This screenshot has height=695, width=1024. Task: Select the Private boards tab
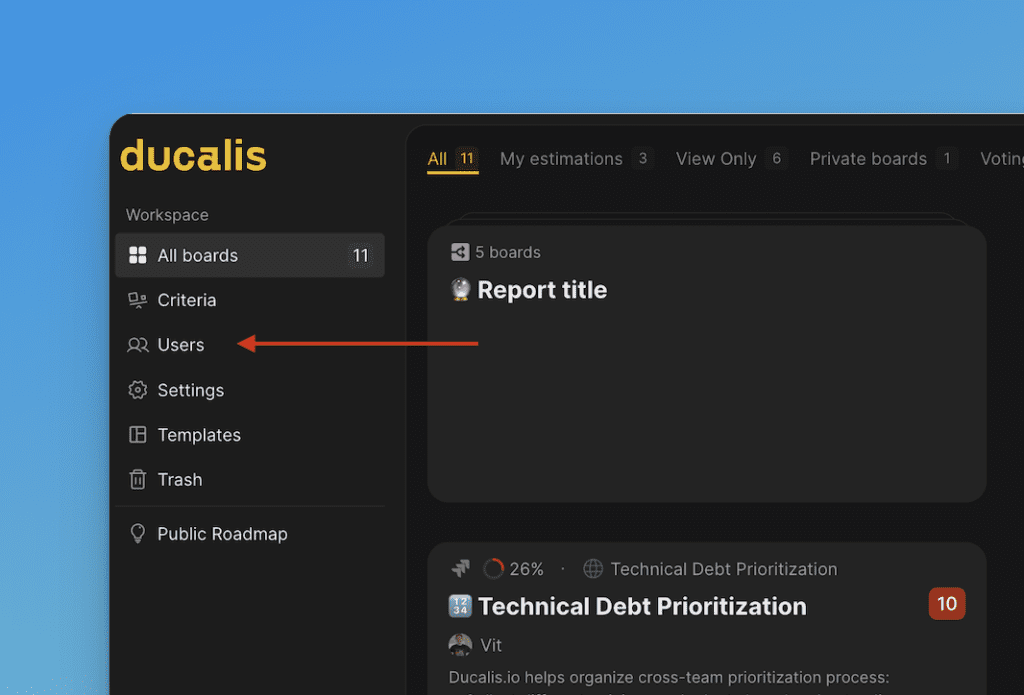click(868, 159)
